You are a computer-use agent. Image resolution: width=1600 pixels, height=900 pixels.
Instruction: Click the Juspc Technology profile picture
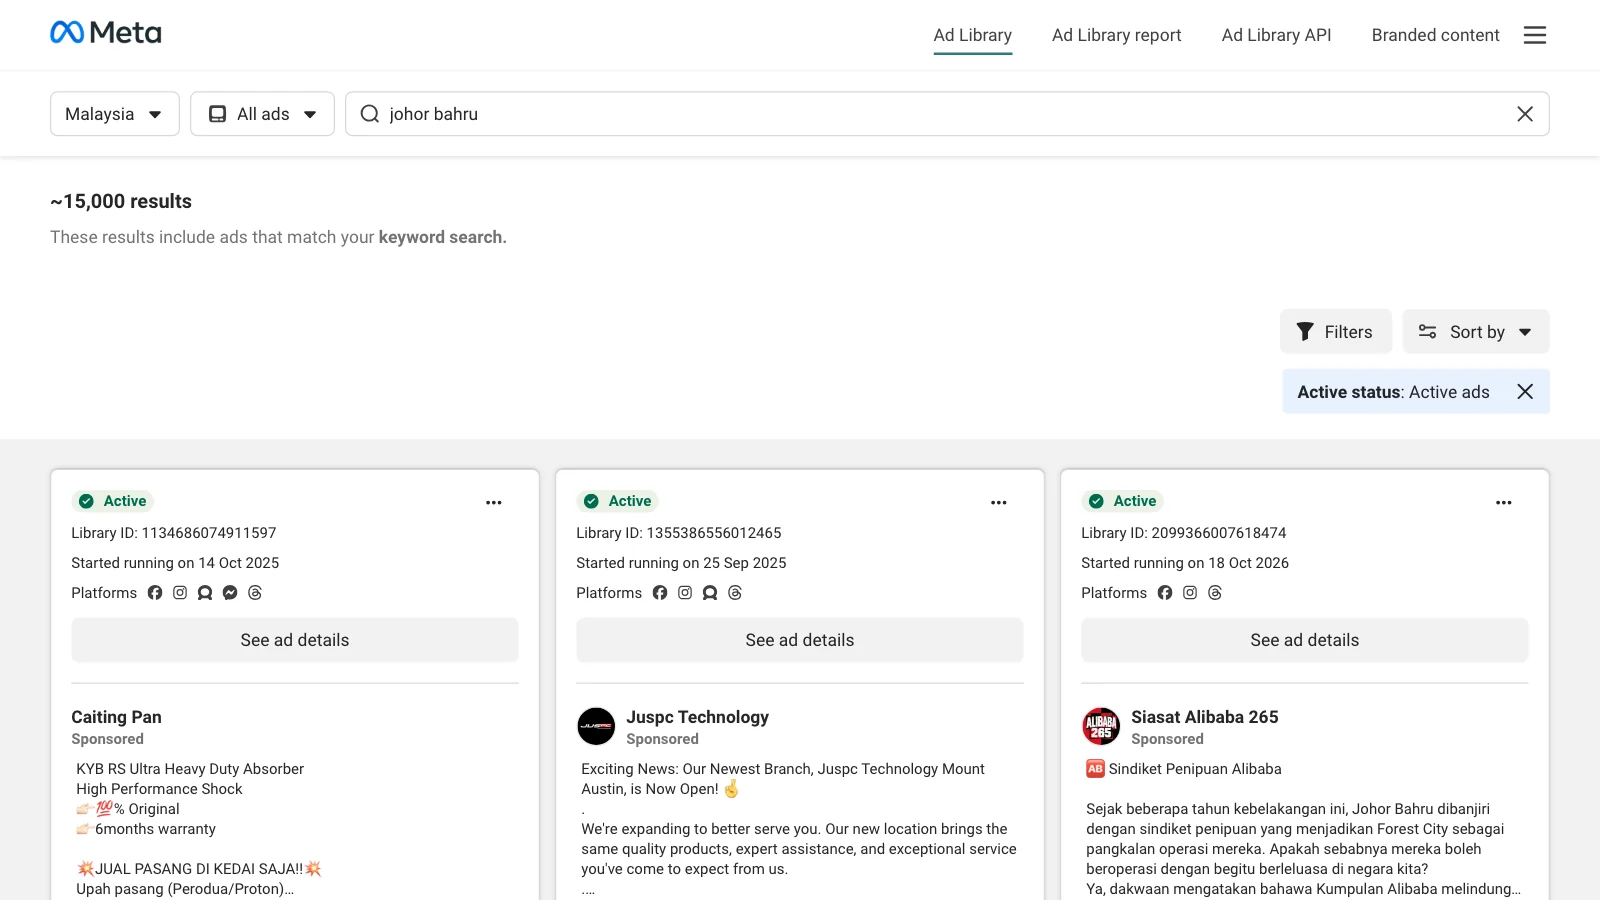tap(596, 727)
